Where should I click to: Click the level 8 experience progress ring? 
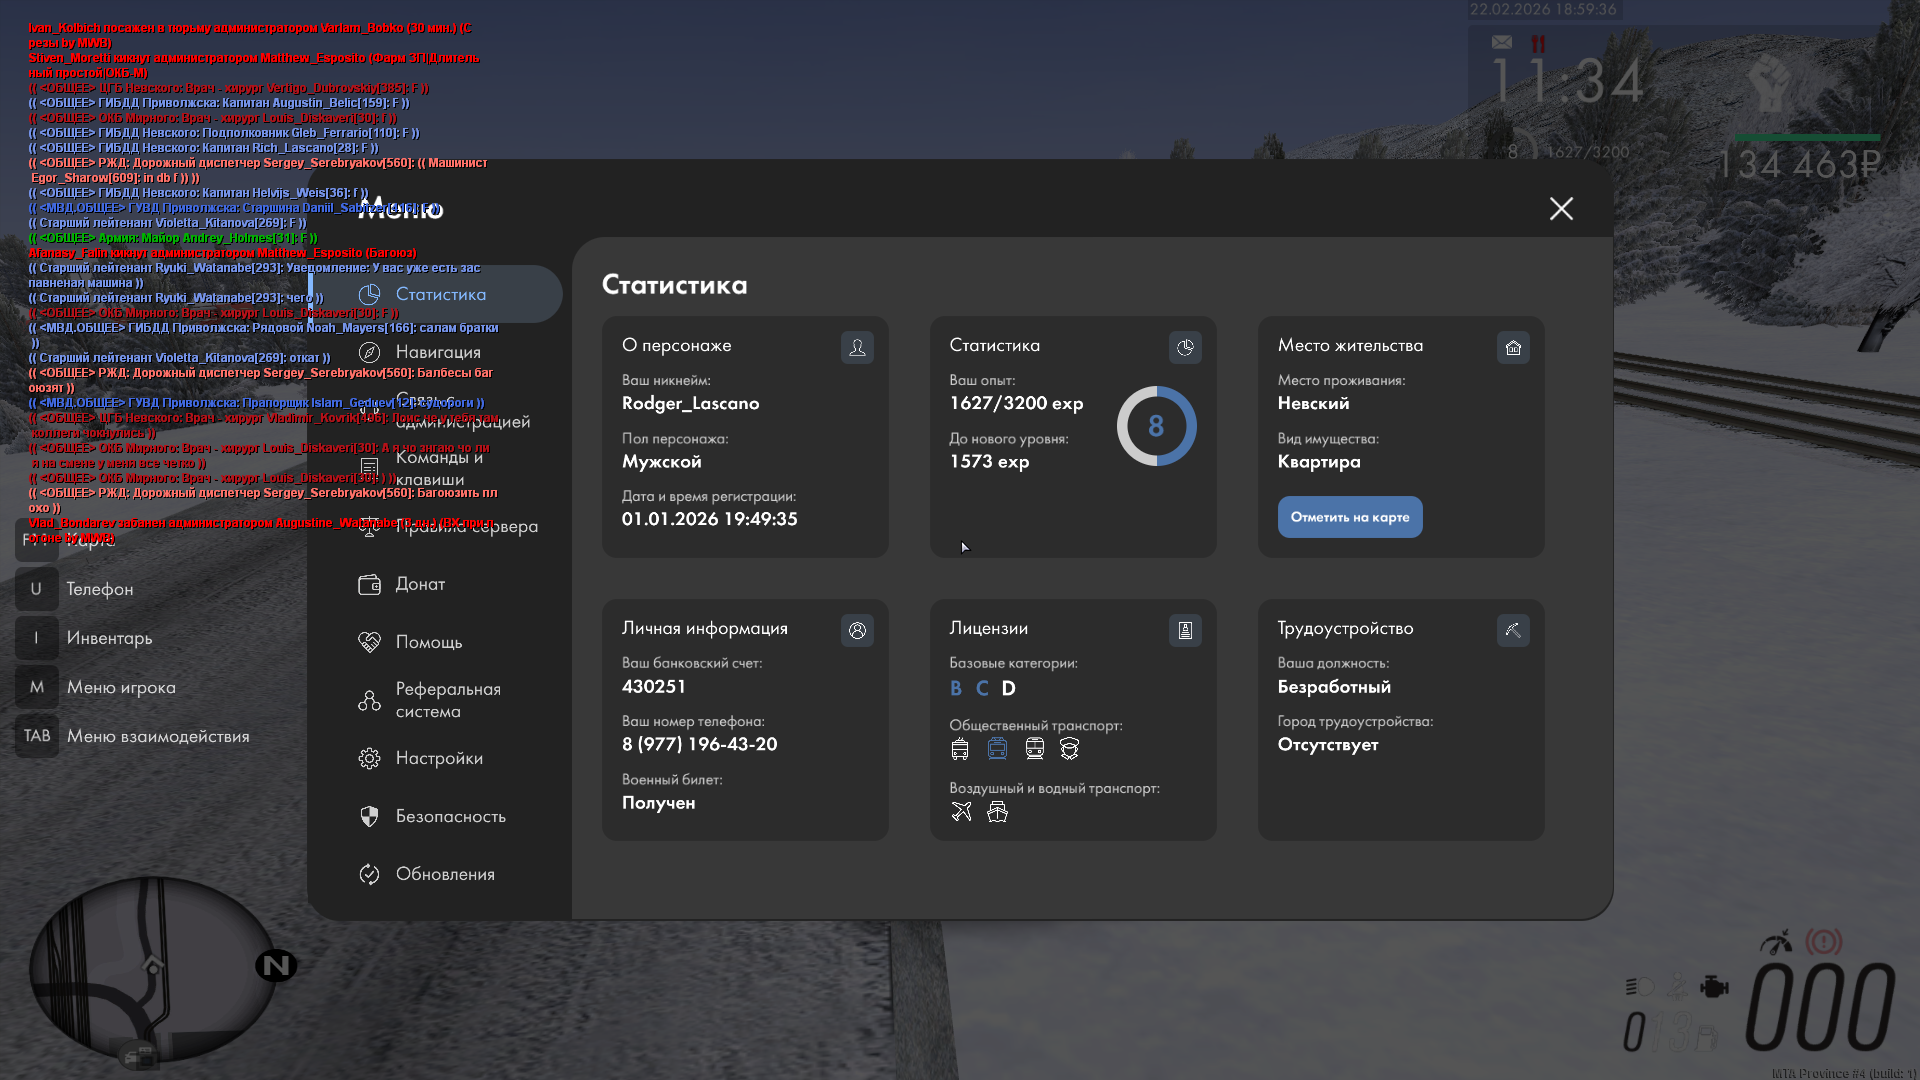pos(1156,426)
